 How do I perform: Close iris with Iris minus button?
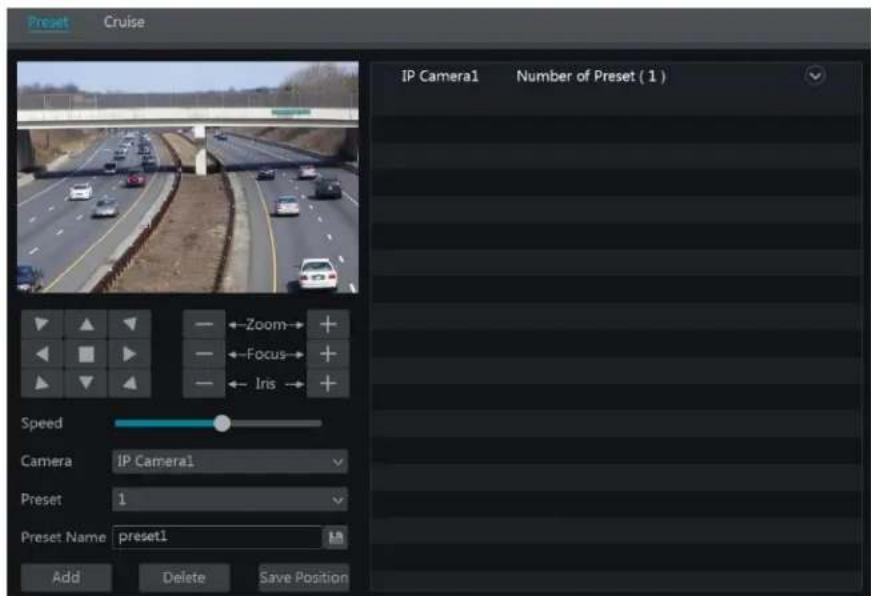pyautogui.click(x=204, y=383)
